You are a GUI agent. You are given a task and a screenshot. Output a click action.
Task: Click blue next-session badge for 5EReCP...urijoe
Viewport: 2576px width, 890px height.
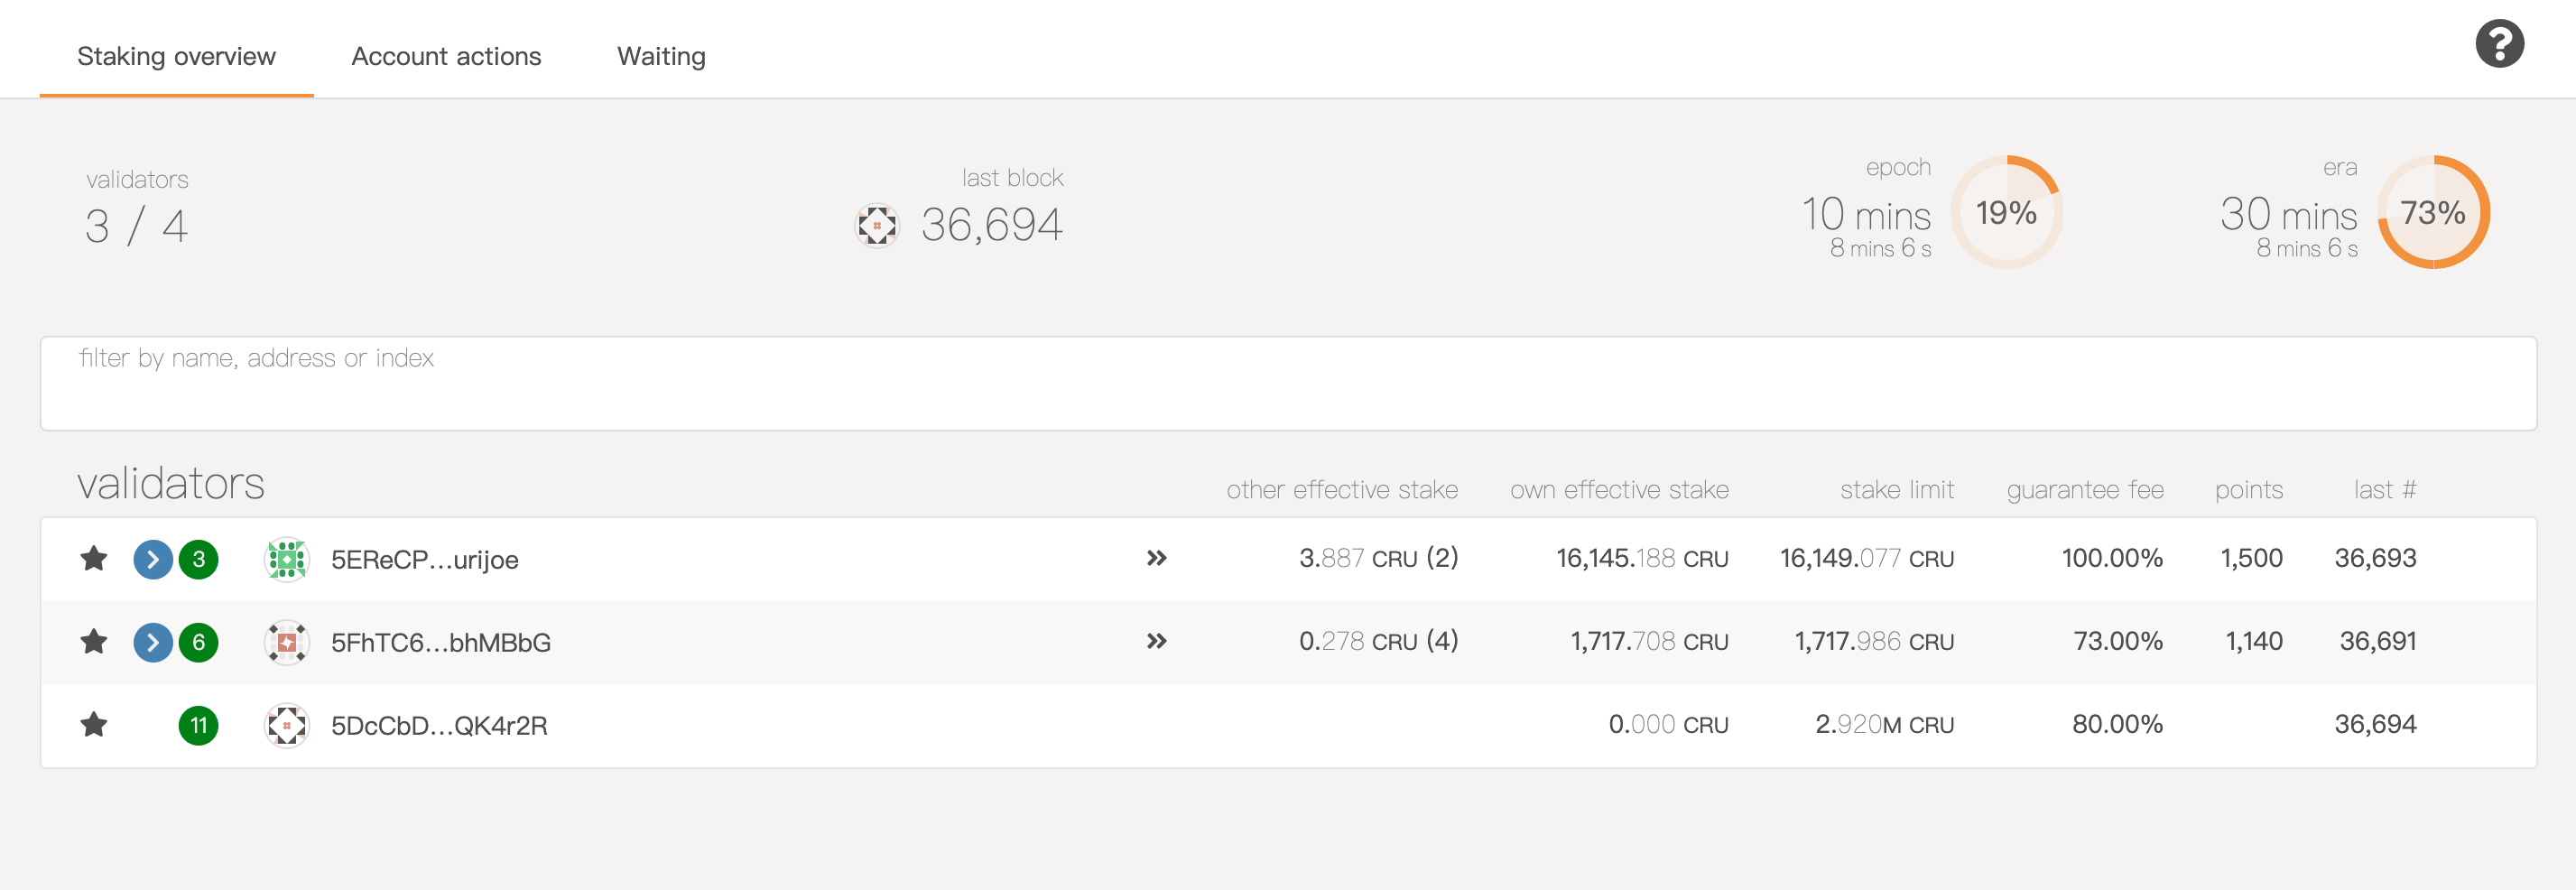coord(153,559)
